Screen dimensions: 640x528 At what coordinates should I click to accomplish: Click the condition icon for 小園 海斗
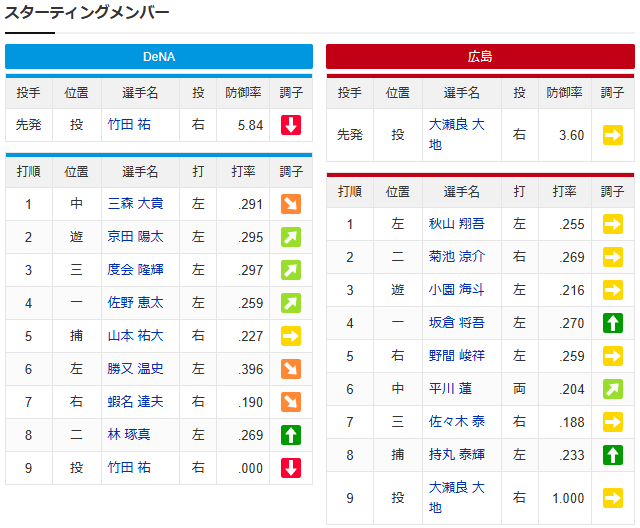tap(613, 290)
